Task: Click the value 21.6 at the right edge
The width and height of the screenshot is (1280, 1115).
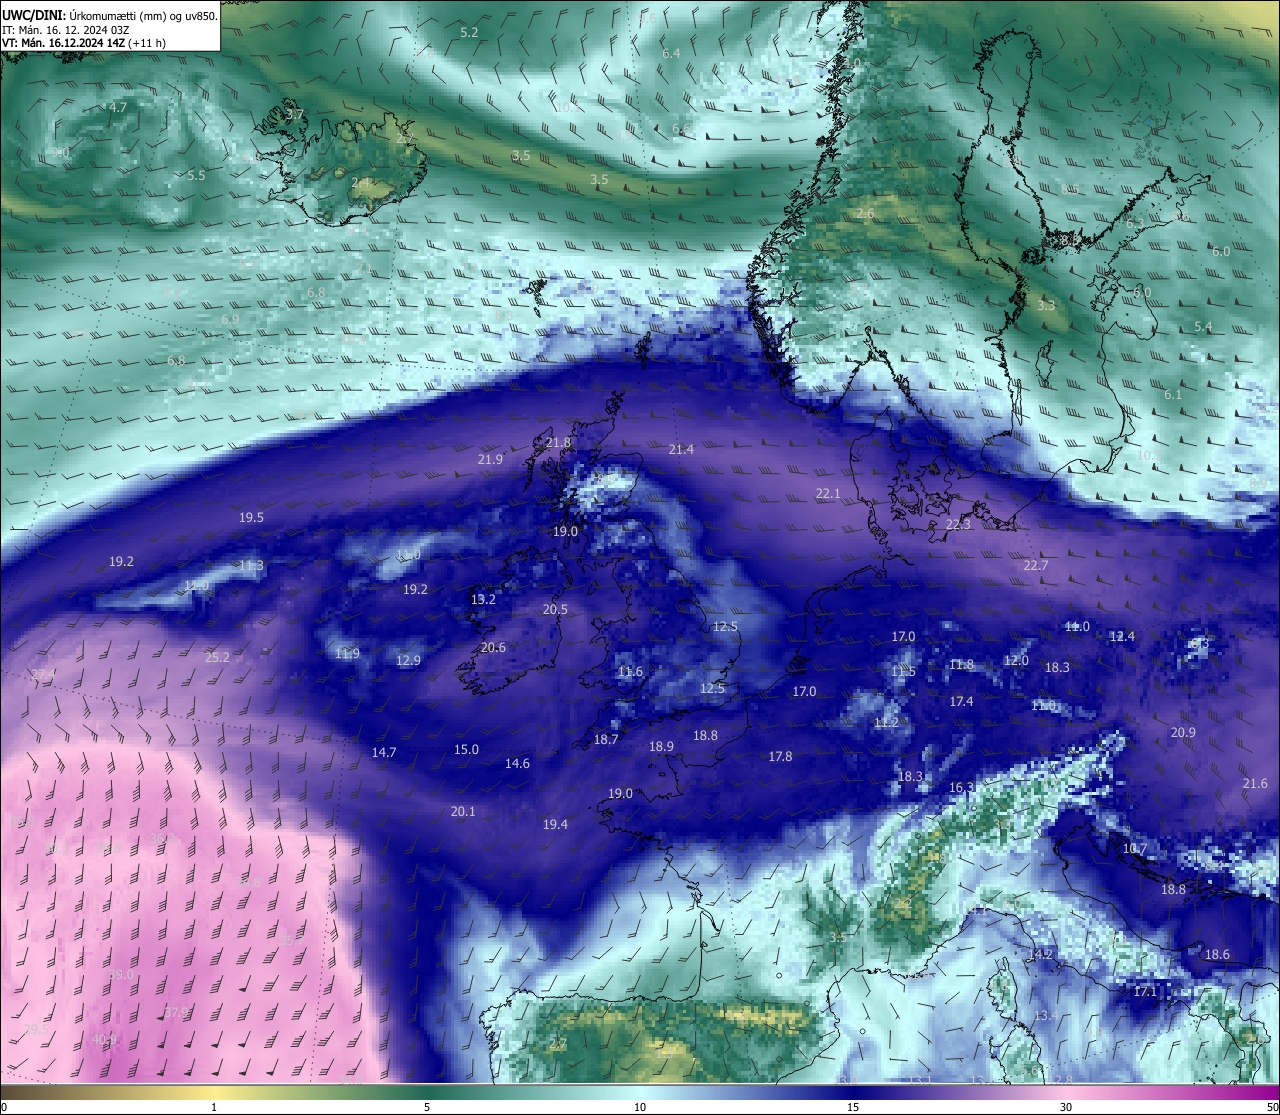Action: click(1255, 783)
